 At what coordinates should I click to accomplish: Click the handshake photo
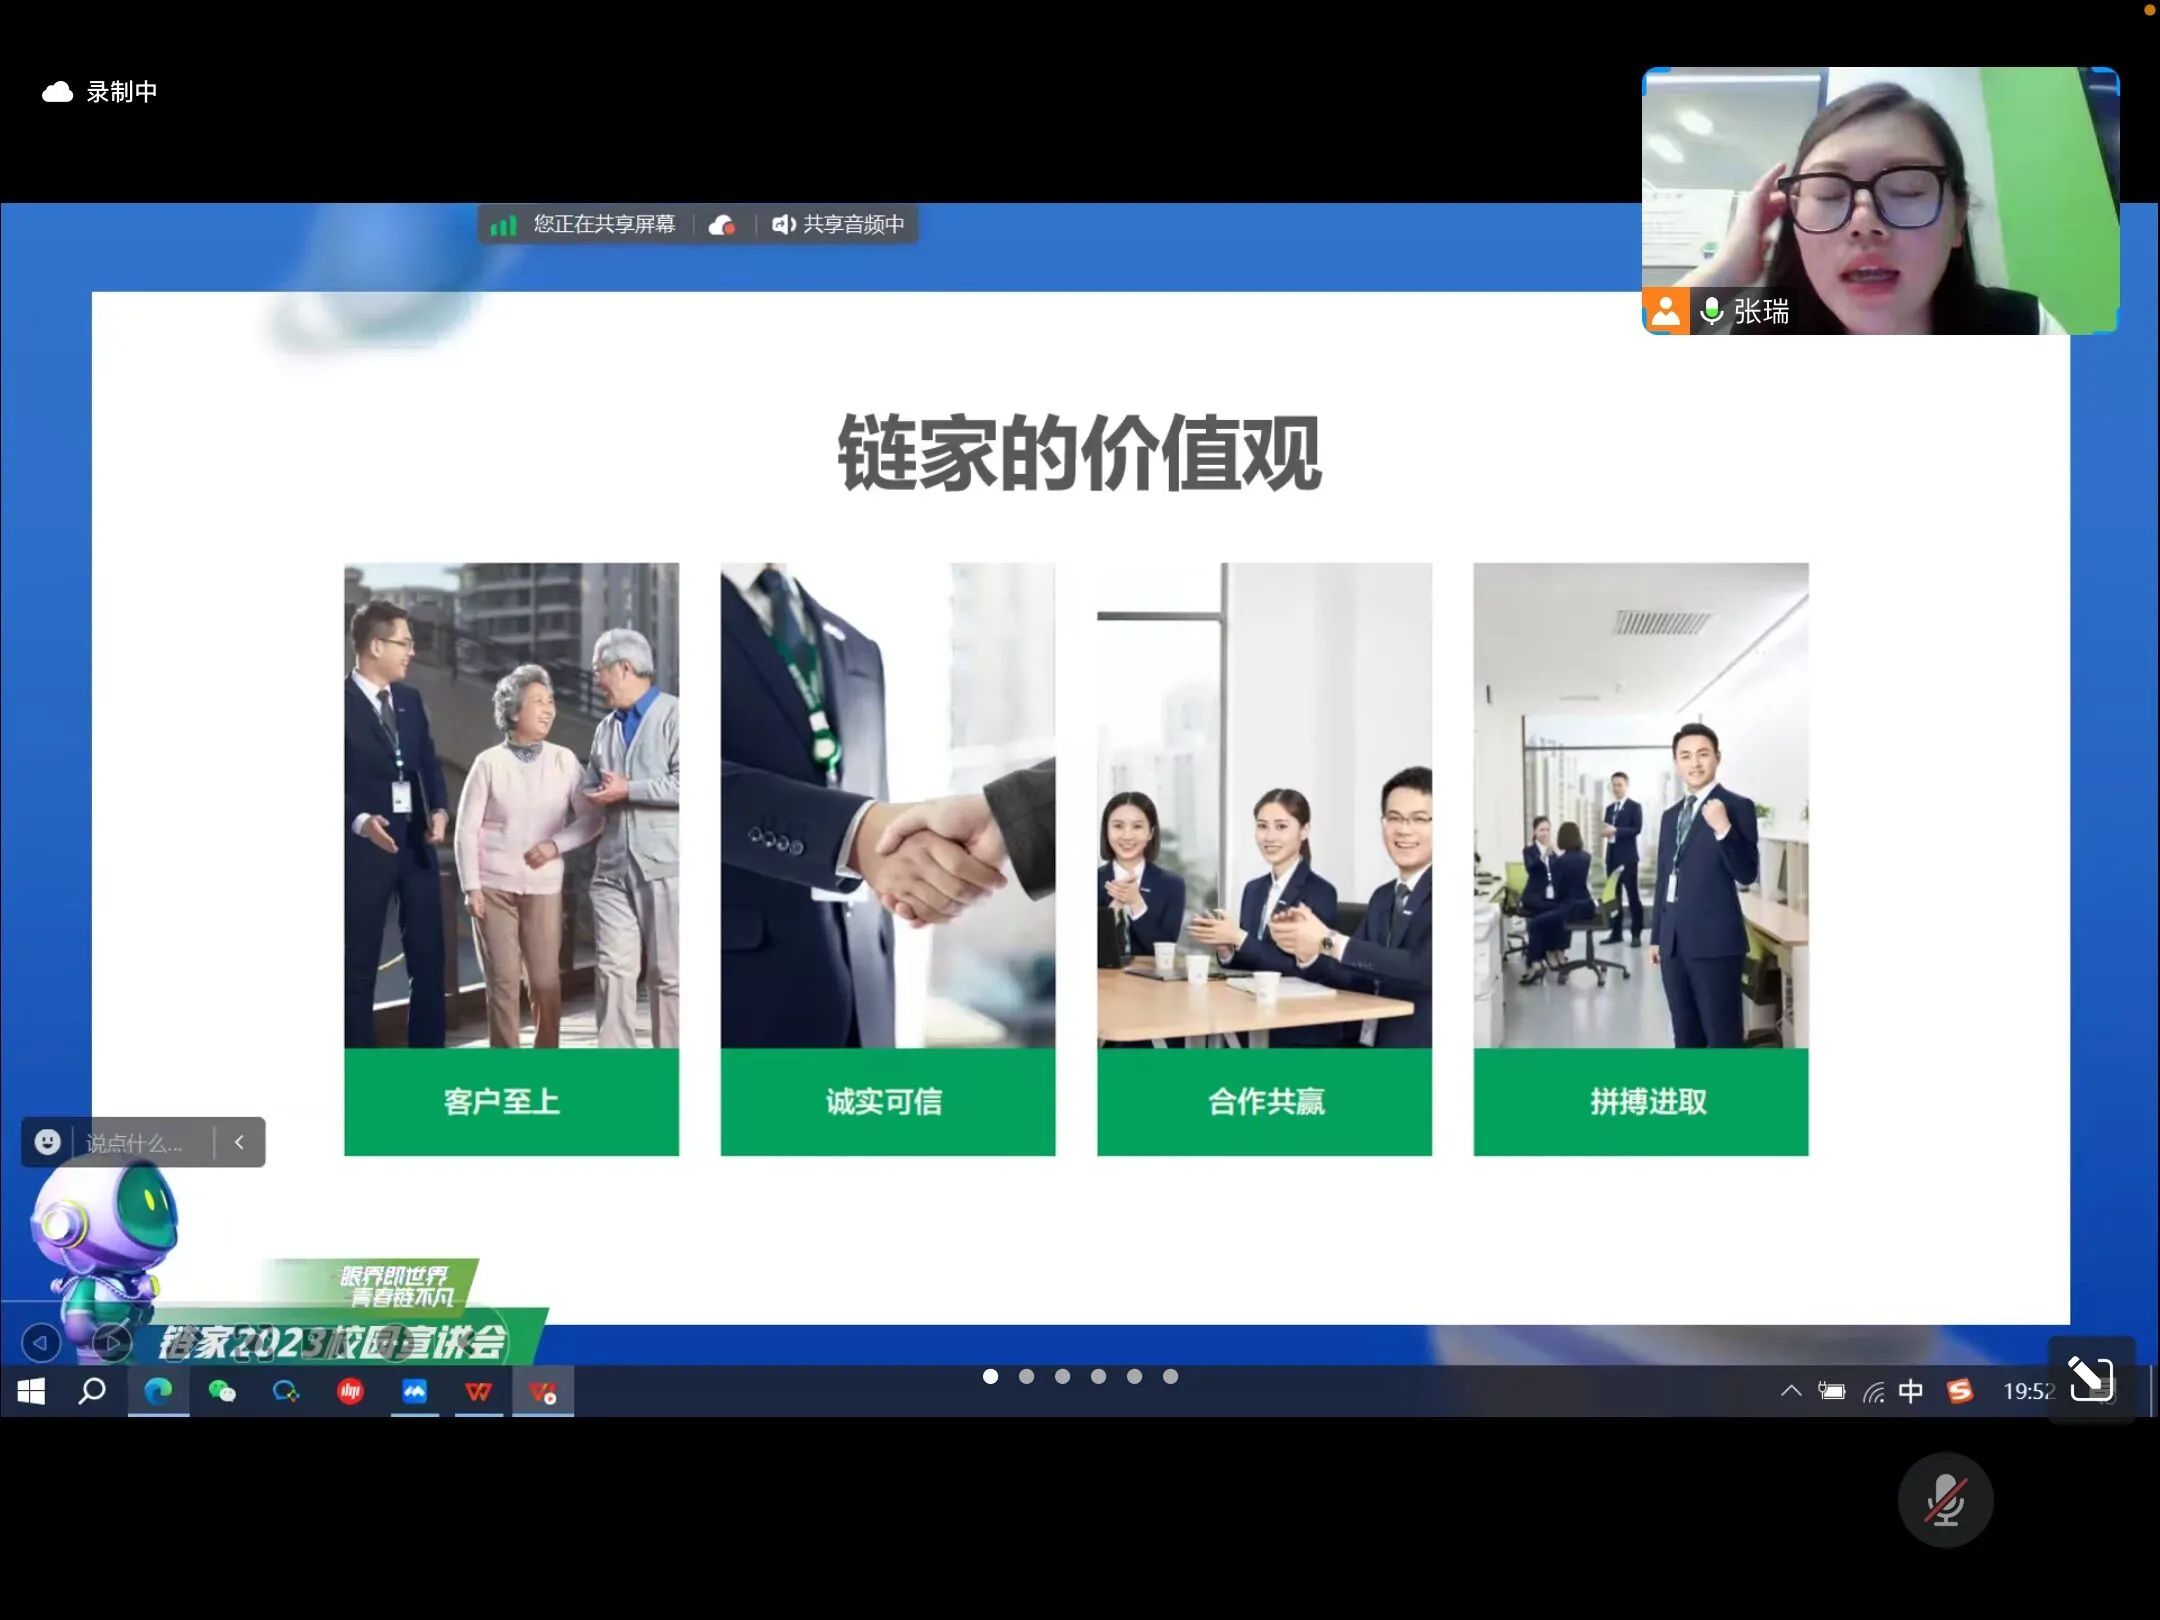[887, 805]
